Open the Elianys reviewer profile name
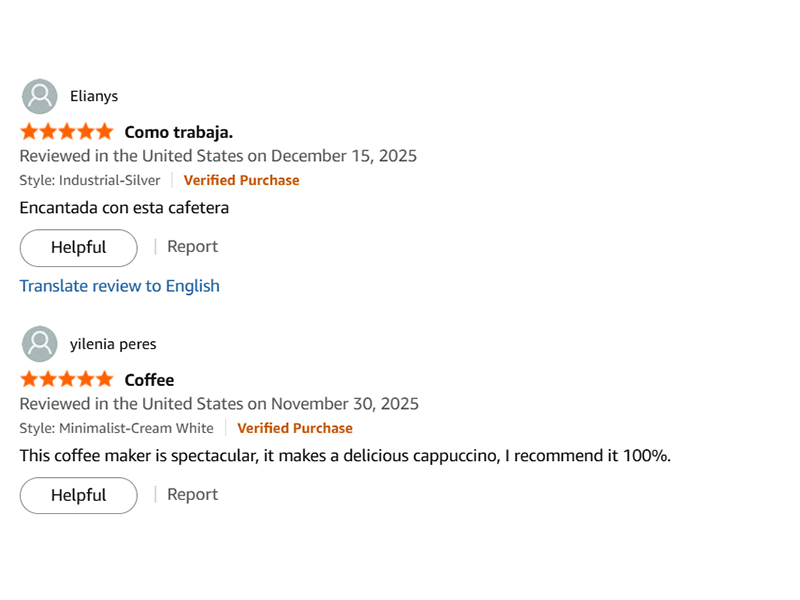 [x=94, y=97]
